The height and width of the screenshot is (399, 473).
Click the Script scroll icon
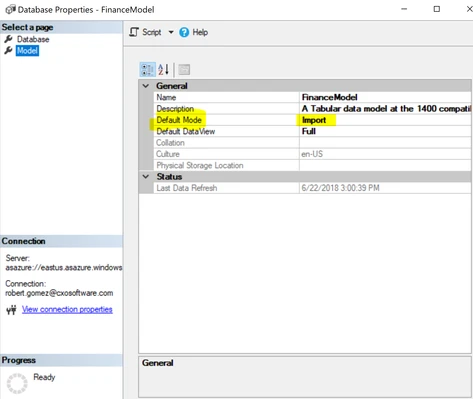point(134,32)
